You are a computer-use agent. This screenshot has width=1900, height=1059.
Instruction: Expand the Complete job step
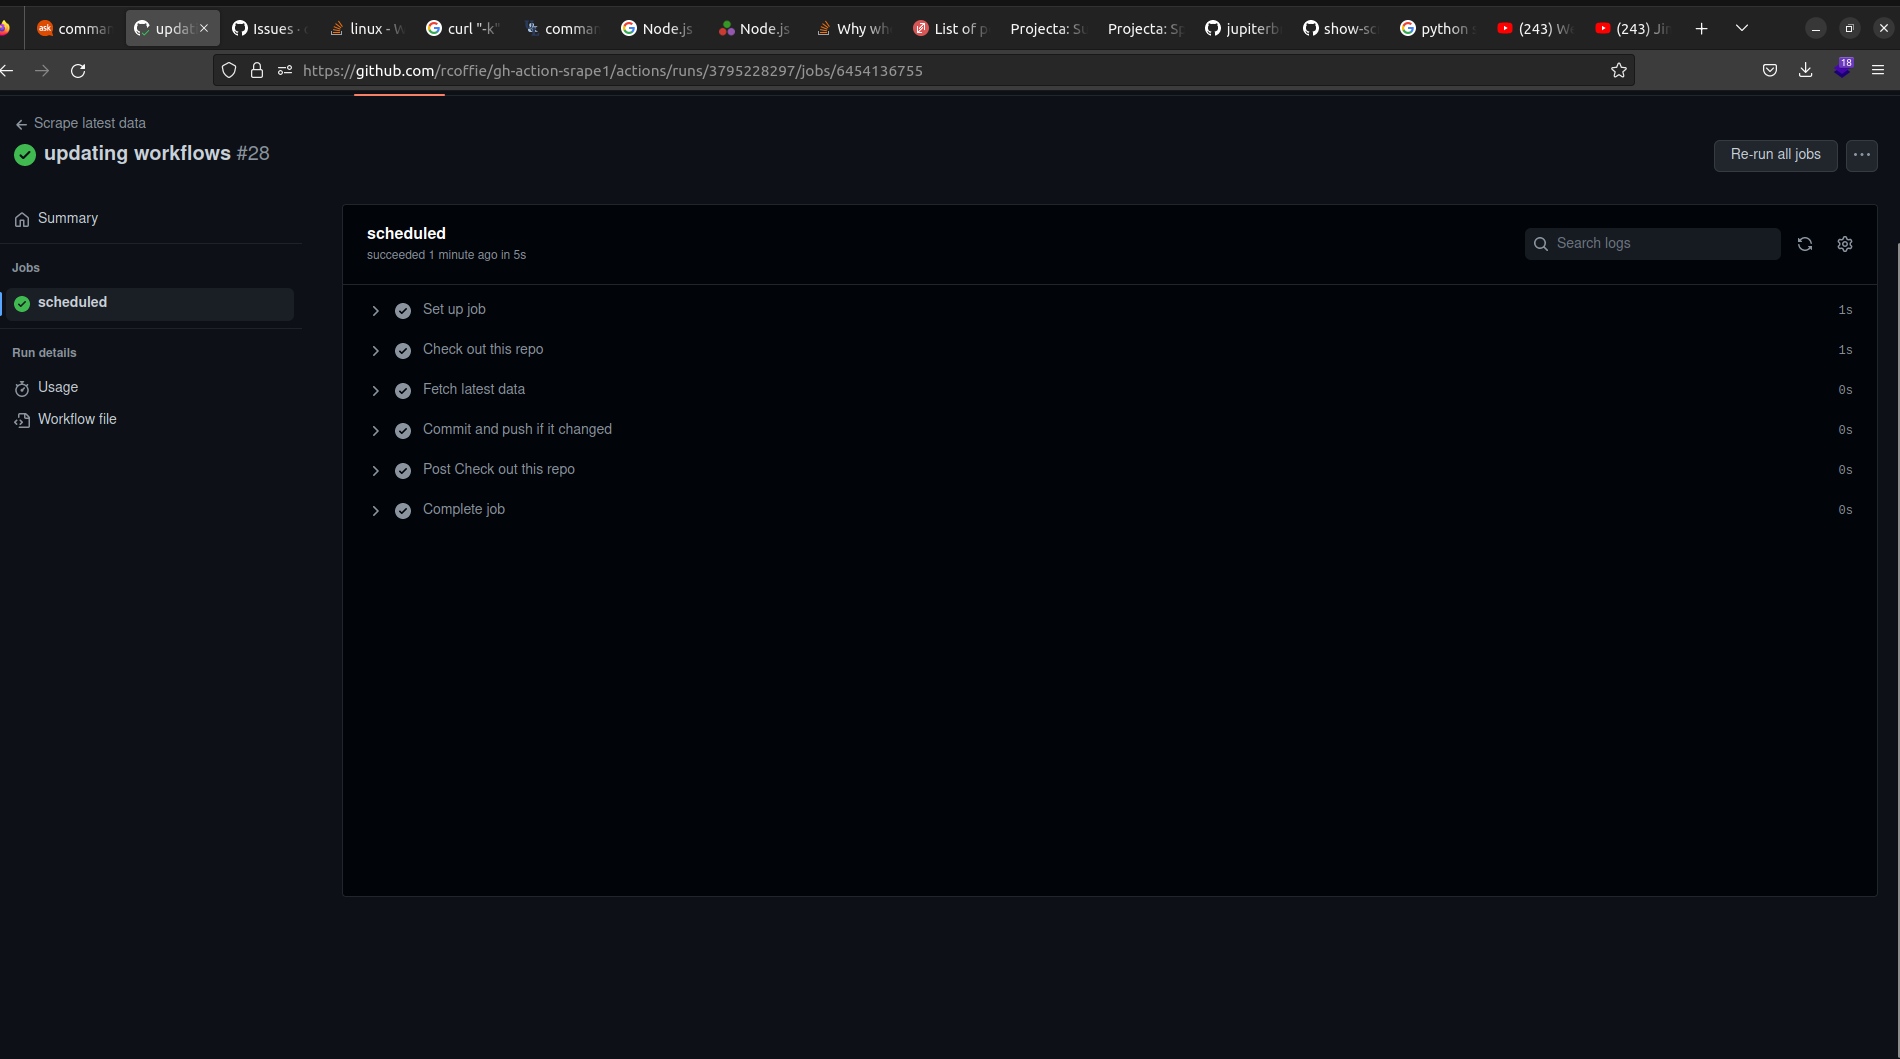click(x=376, y=510)
